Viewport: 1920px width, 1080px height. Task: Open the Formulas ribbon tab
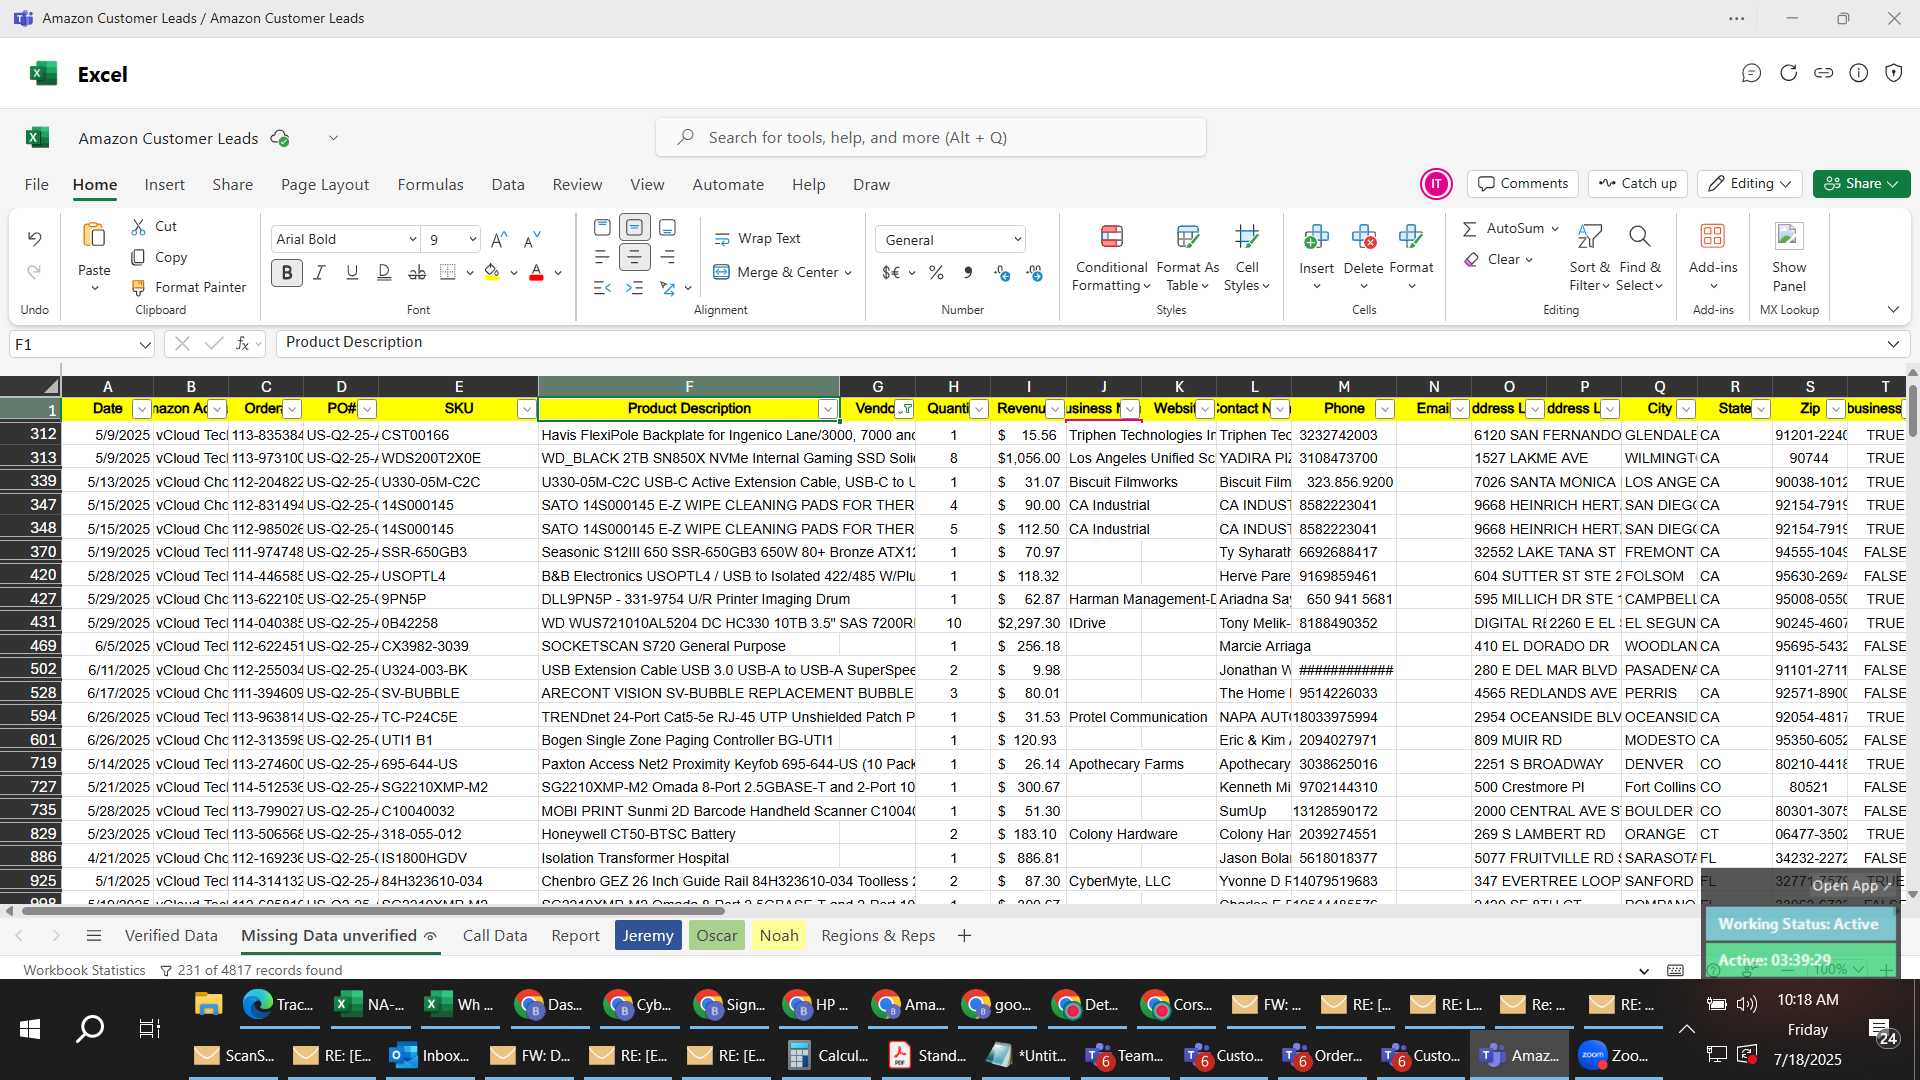(x=430, y=185)
